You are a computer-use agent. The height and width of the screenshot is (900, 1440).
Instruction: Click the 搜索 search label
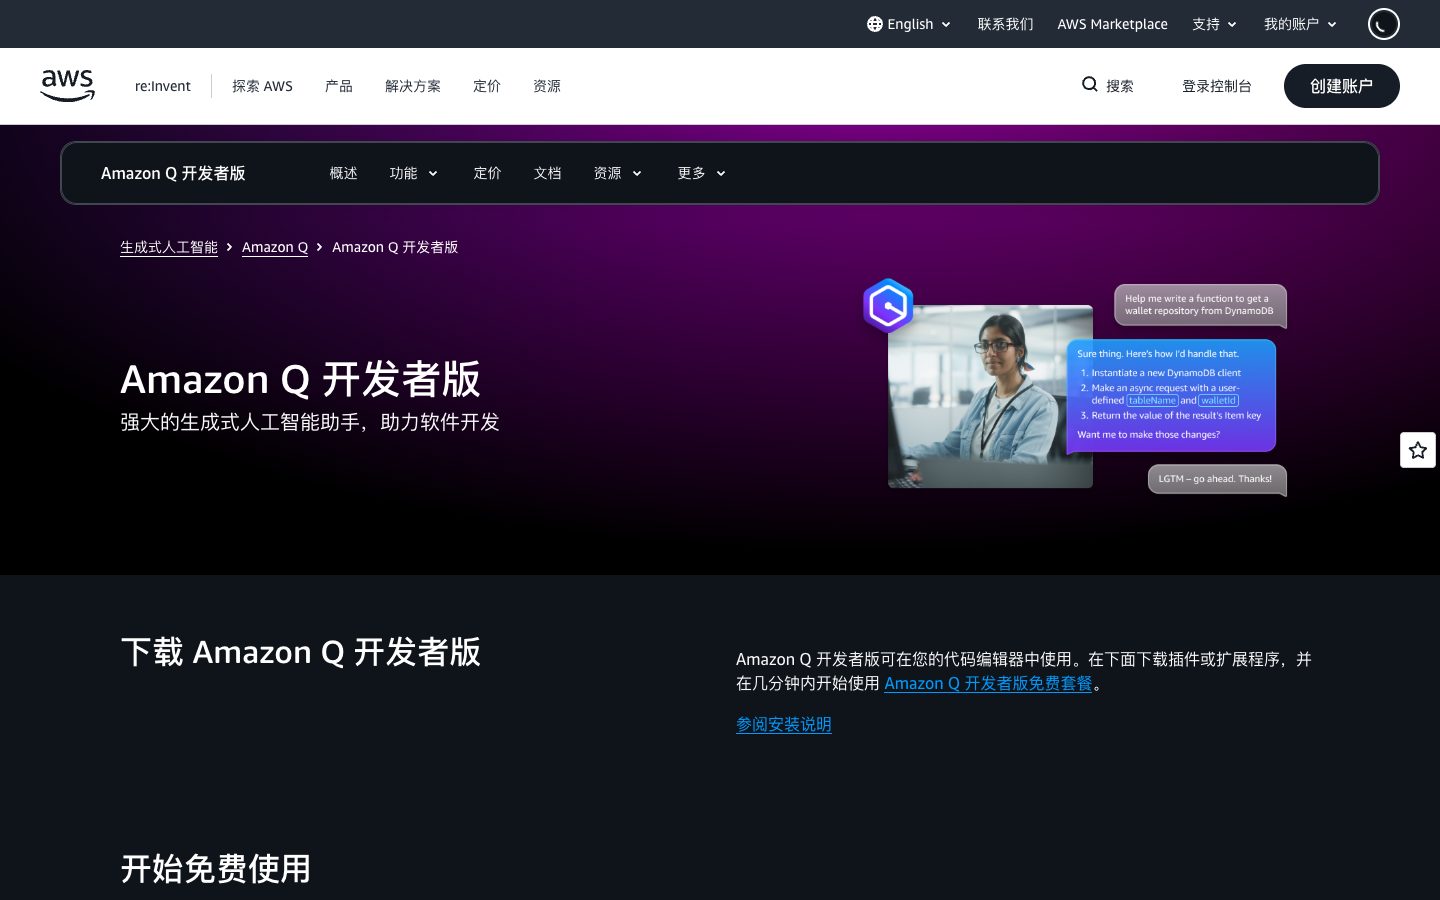click(x=1120, y=86)
